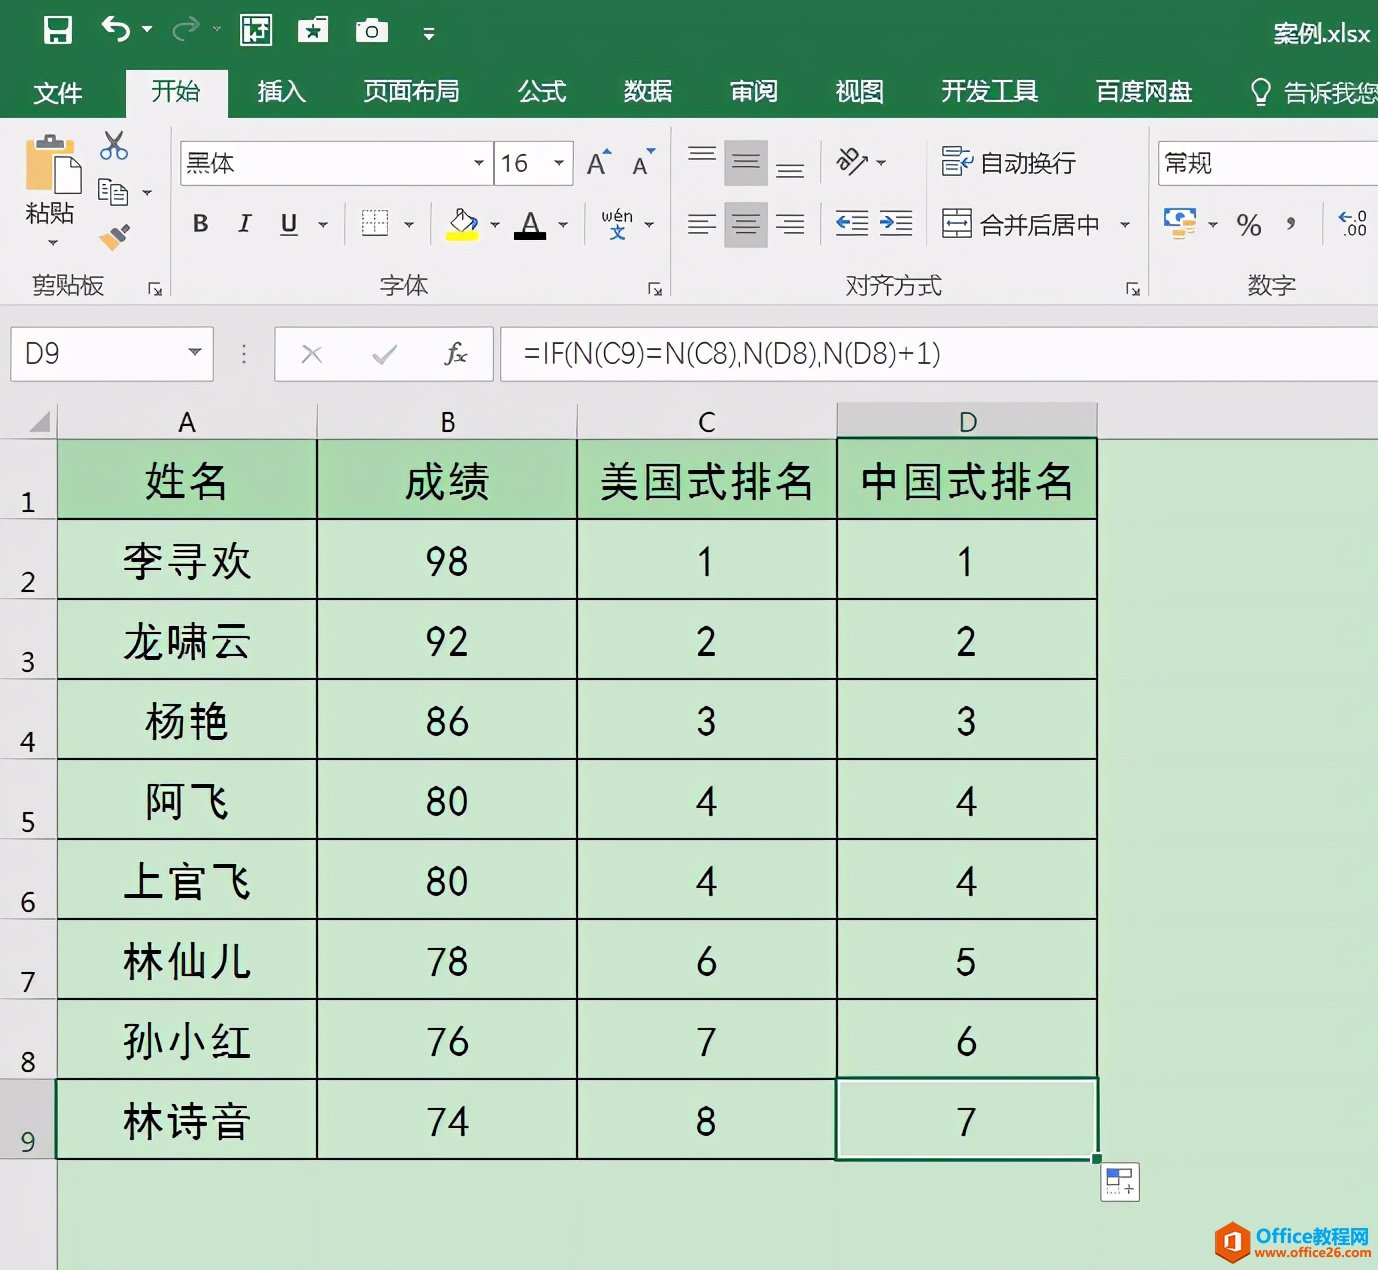Align text left
1378x1270 pixels.
point(702,224)
